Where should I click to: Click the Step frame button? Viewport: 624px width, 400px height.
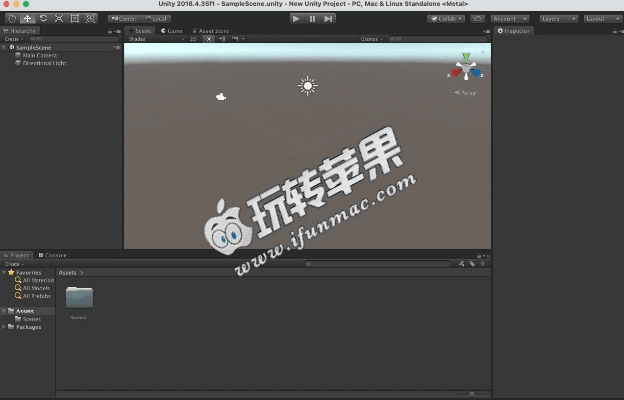329,18
